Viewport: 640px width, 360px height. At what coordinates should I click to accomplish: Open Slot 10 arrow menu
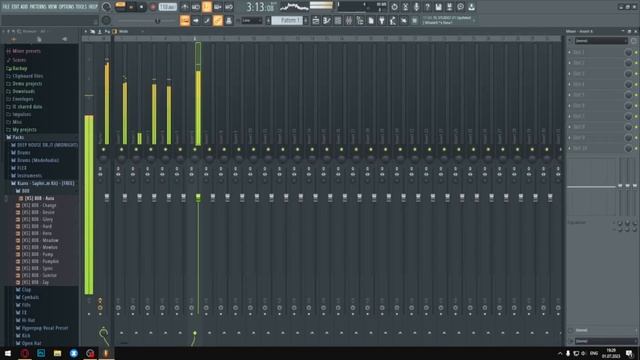[x=570, y=148]
